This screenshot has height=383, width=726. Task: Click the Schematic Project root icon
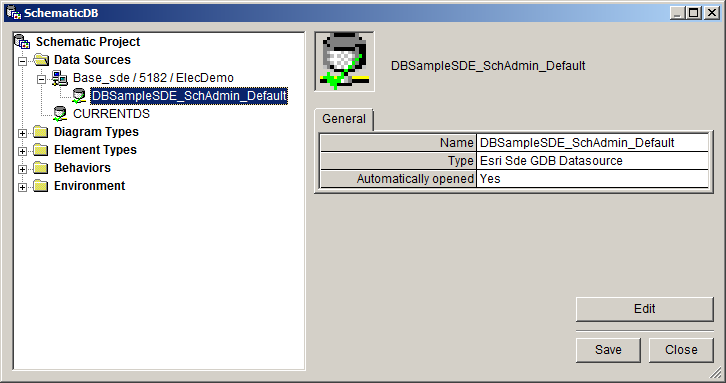pos(22,42)
